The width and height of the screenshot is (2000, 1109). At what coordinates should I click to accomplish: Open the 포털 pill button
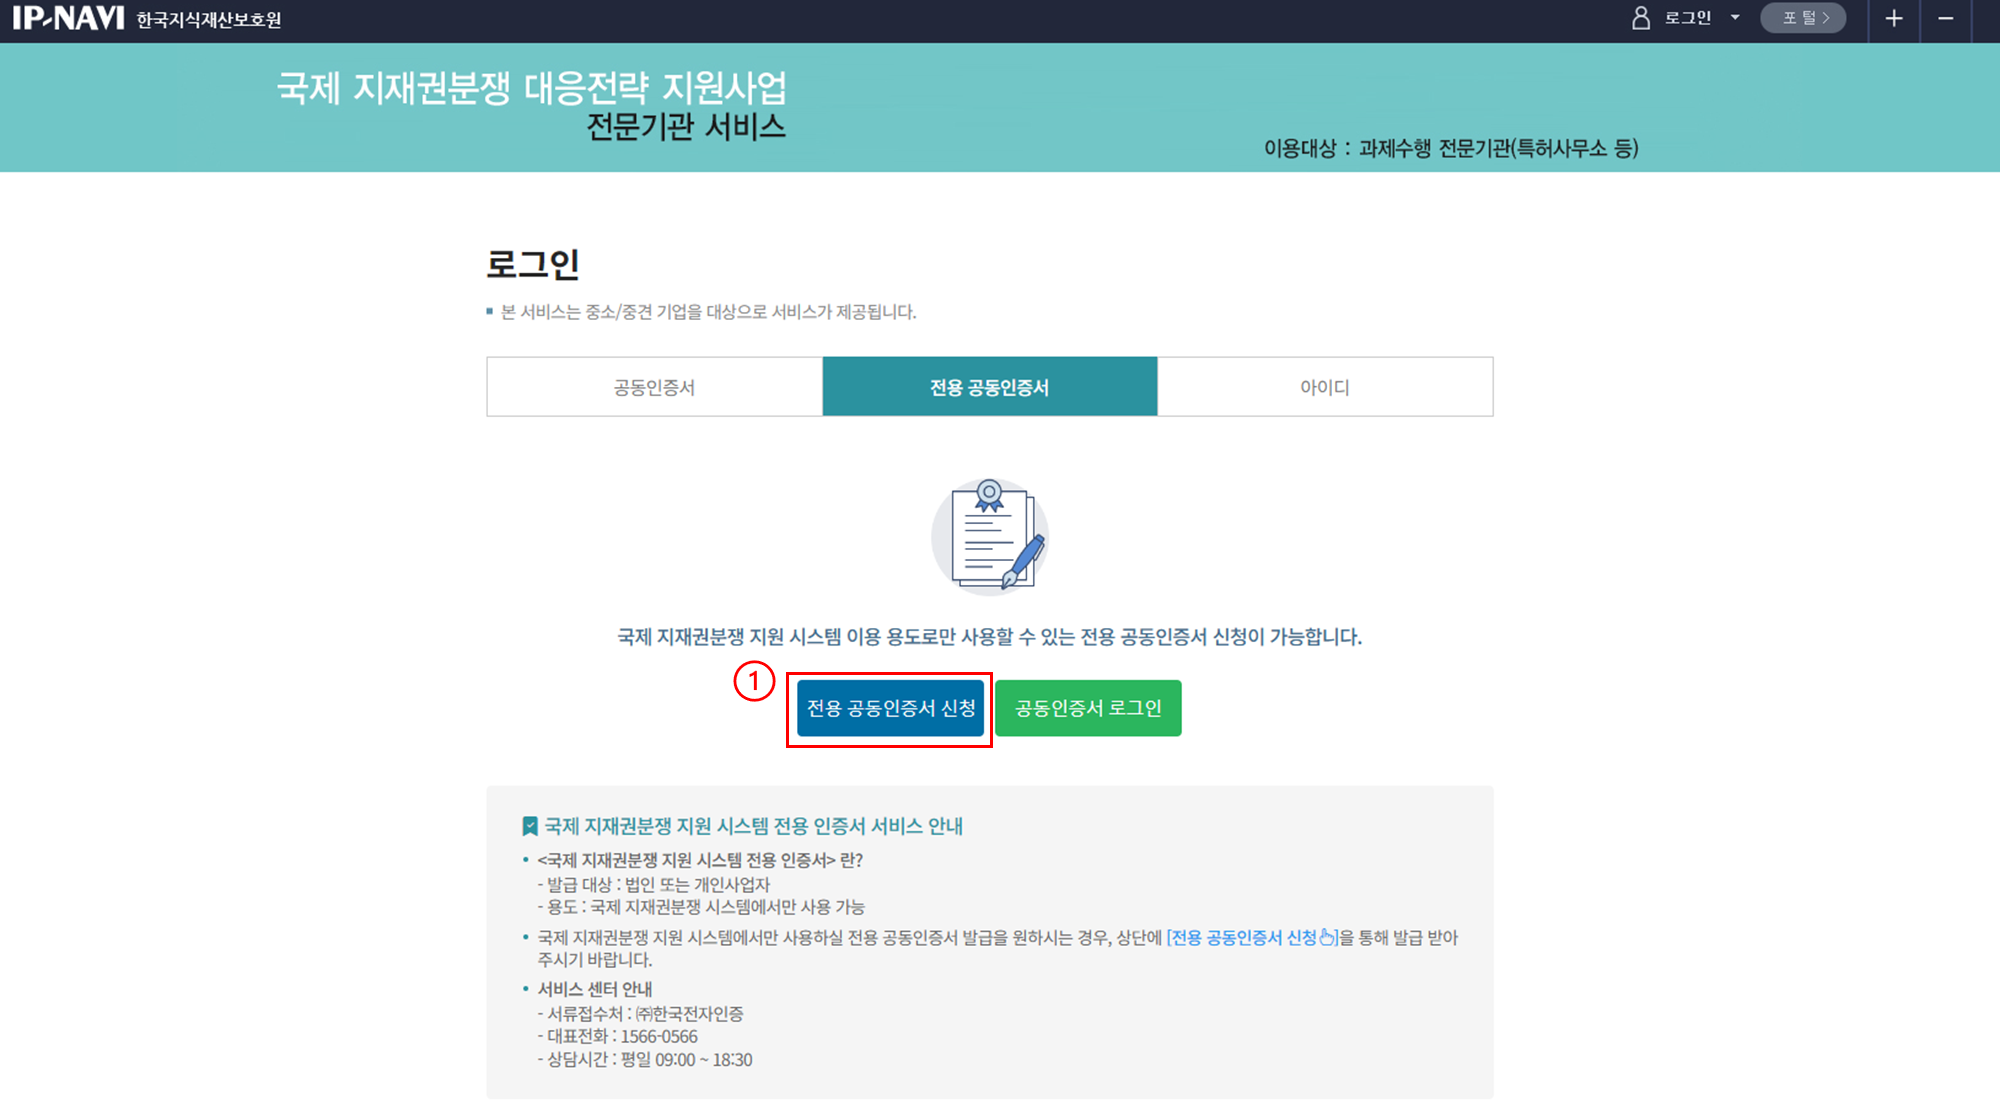(x=1803, y=18)
